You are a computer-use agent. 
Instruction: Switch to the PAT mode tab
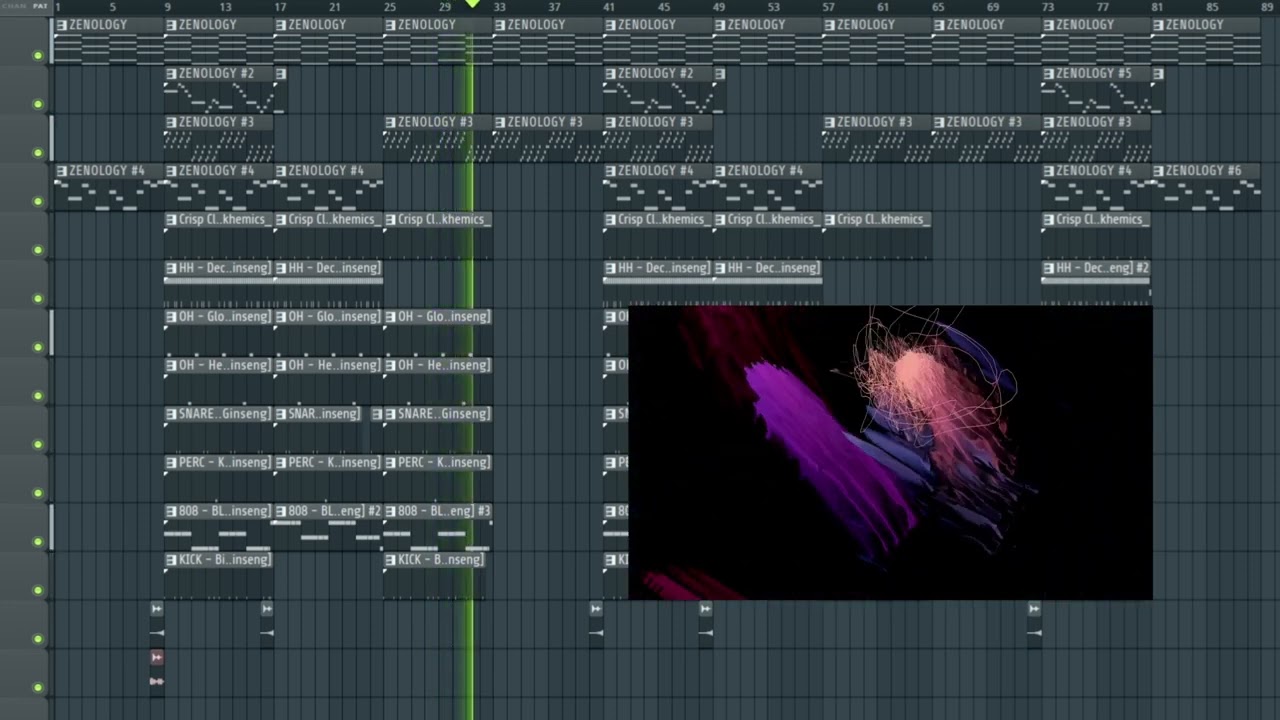point(40,6)
